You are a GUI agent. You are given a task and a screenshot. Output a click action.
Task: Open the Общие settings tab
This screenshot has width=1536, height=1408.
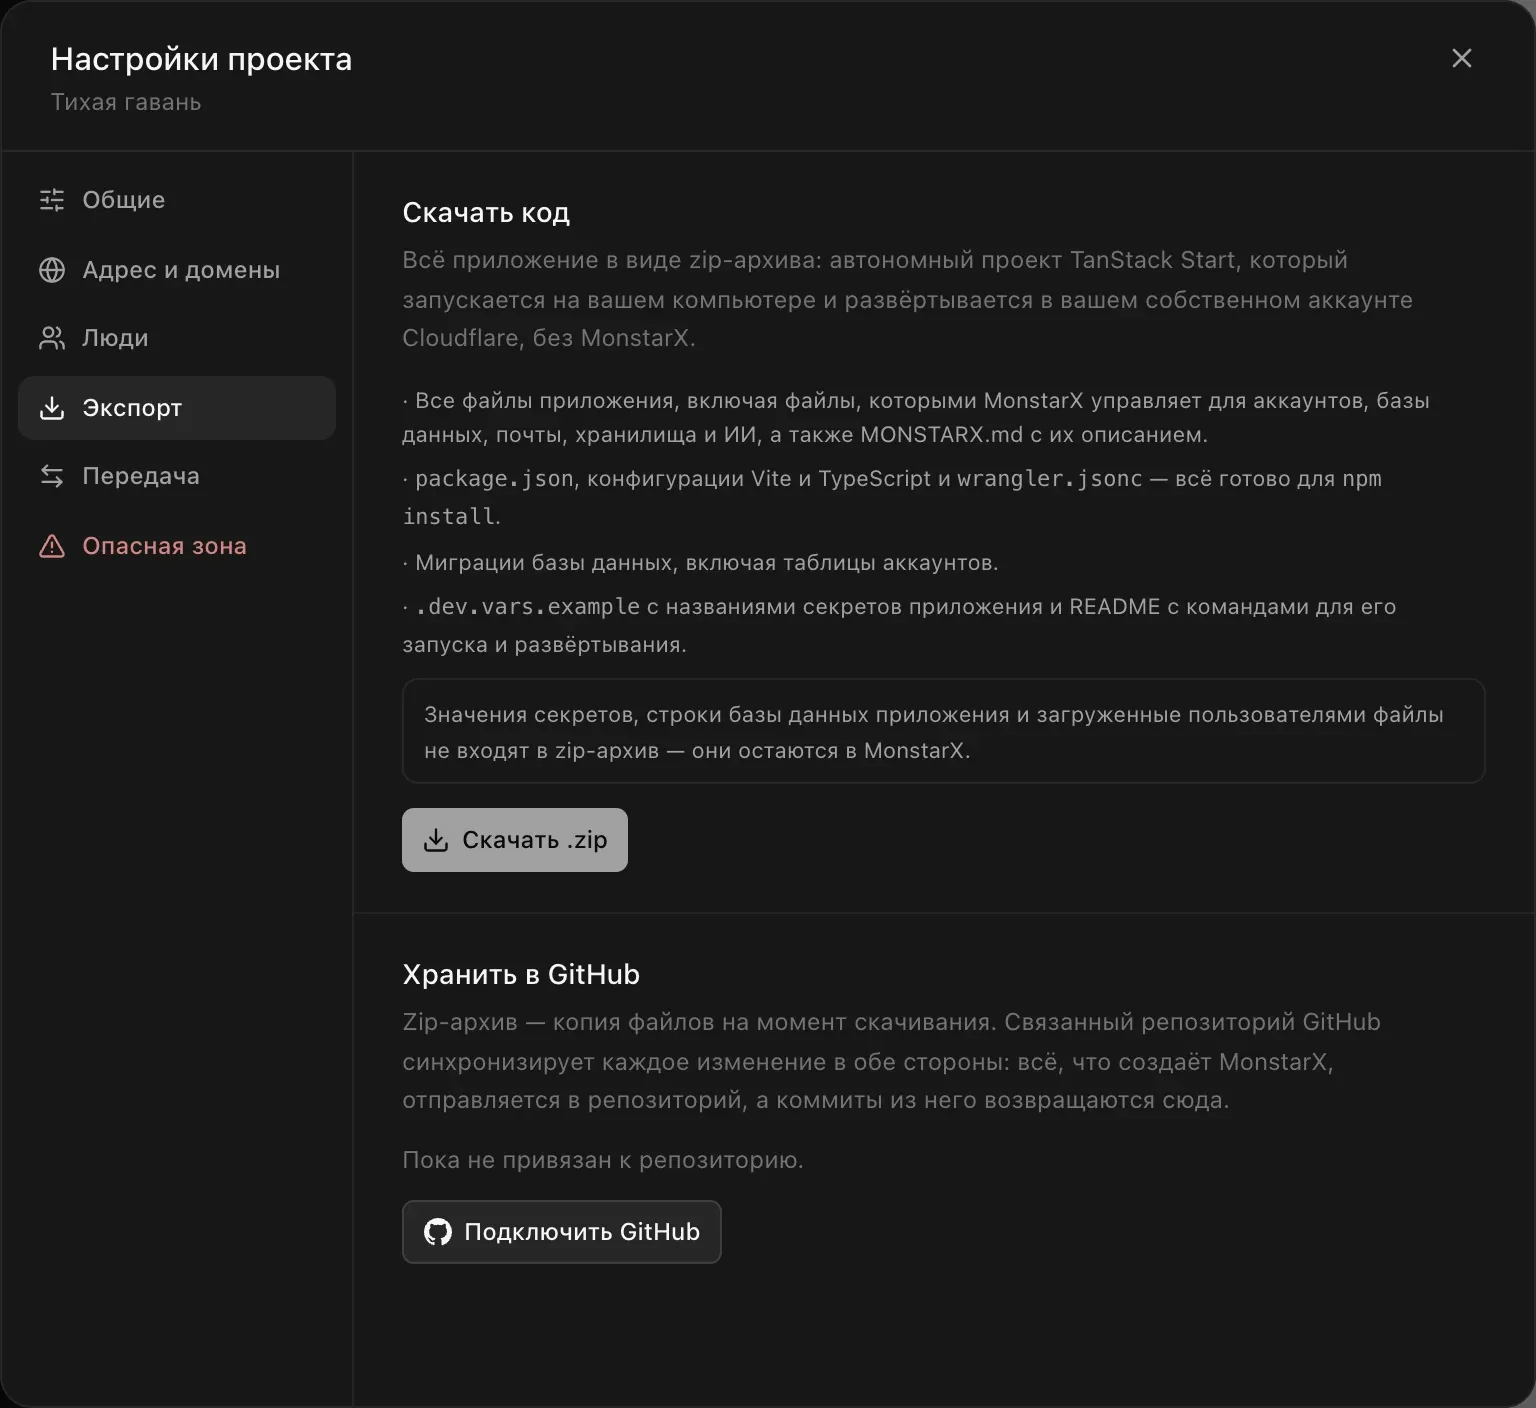(x=123, y=200)
